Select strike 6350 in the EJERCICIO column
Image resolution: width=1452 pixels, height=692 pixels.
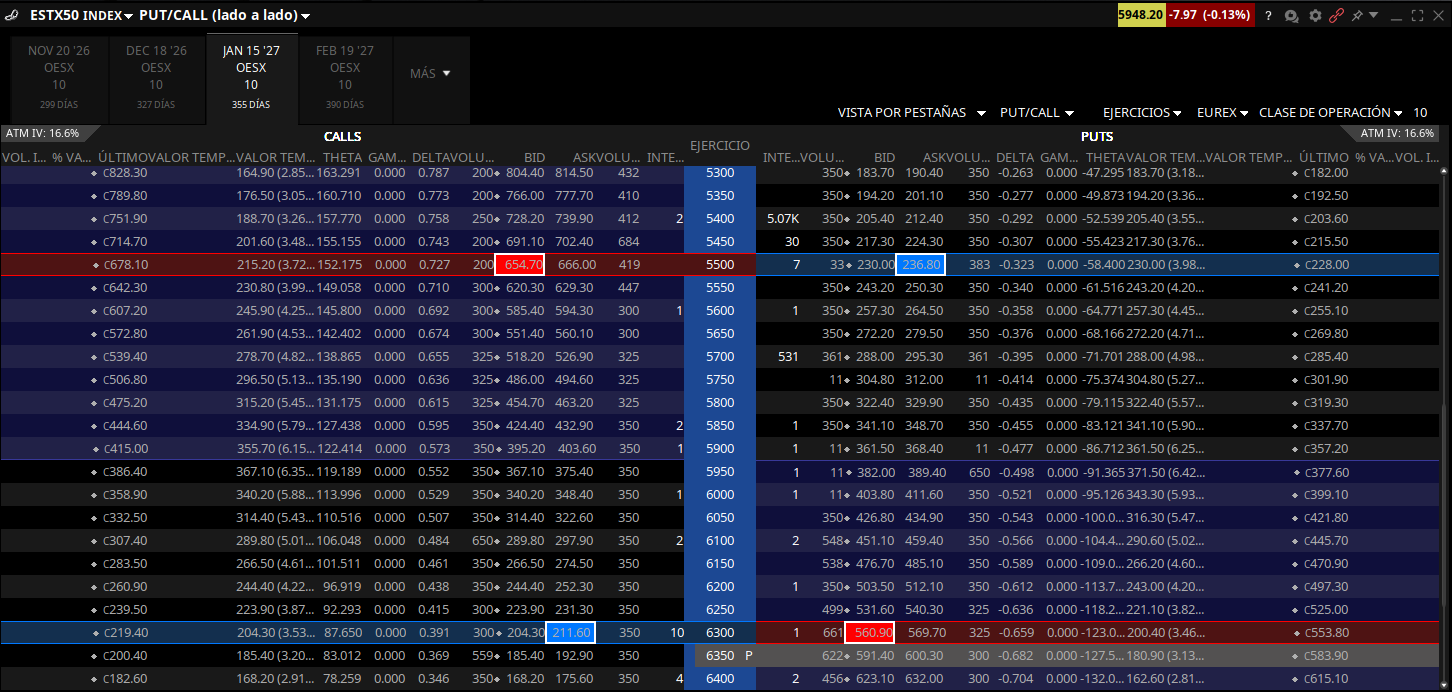(x=720, y=656)
